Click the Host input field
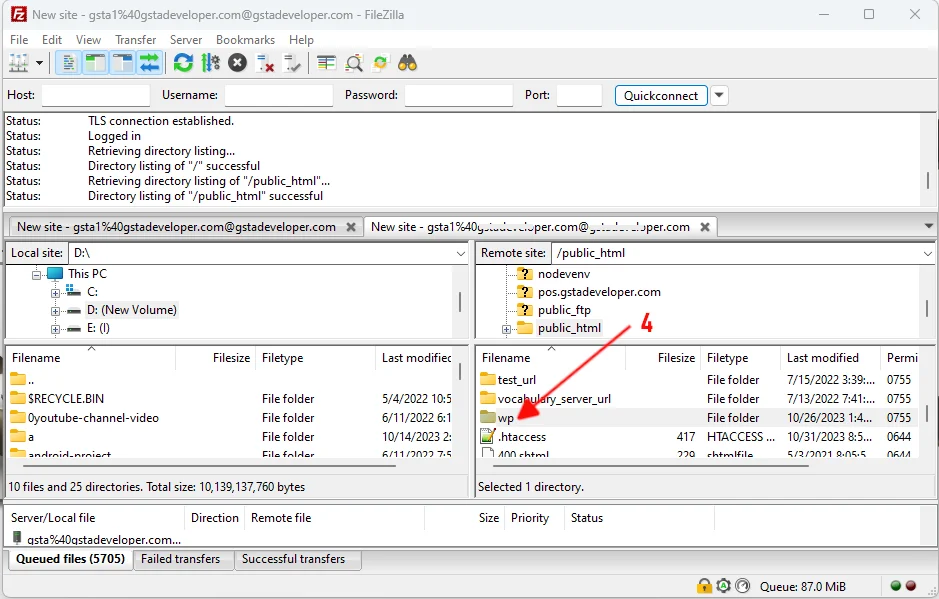The width and height of the screenshot is (939, 599). [95, 96]
